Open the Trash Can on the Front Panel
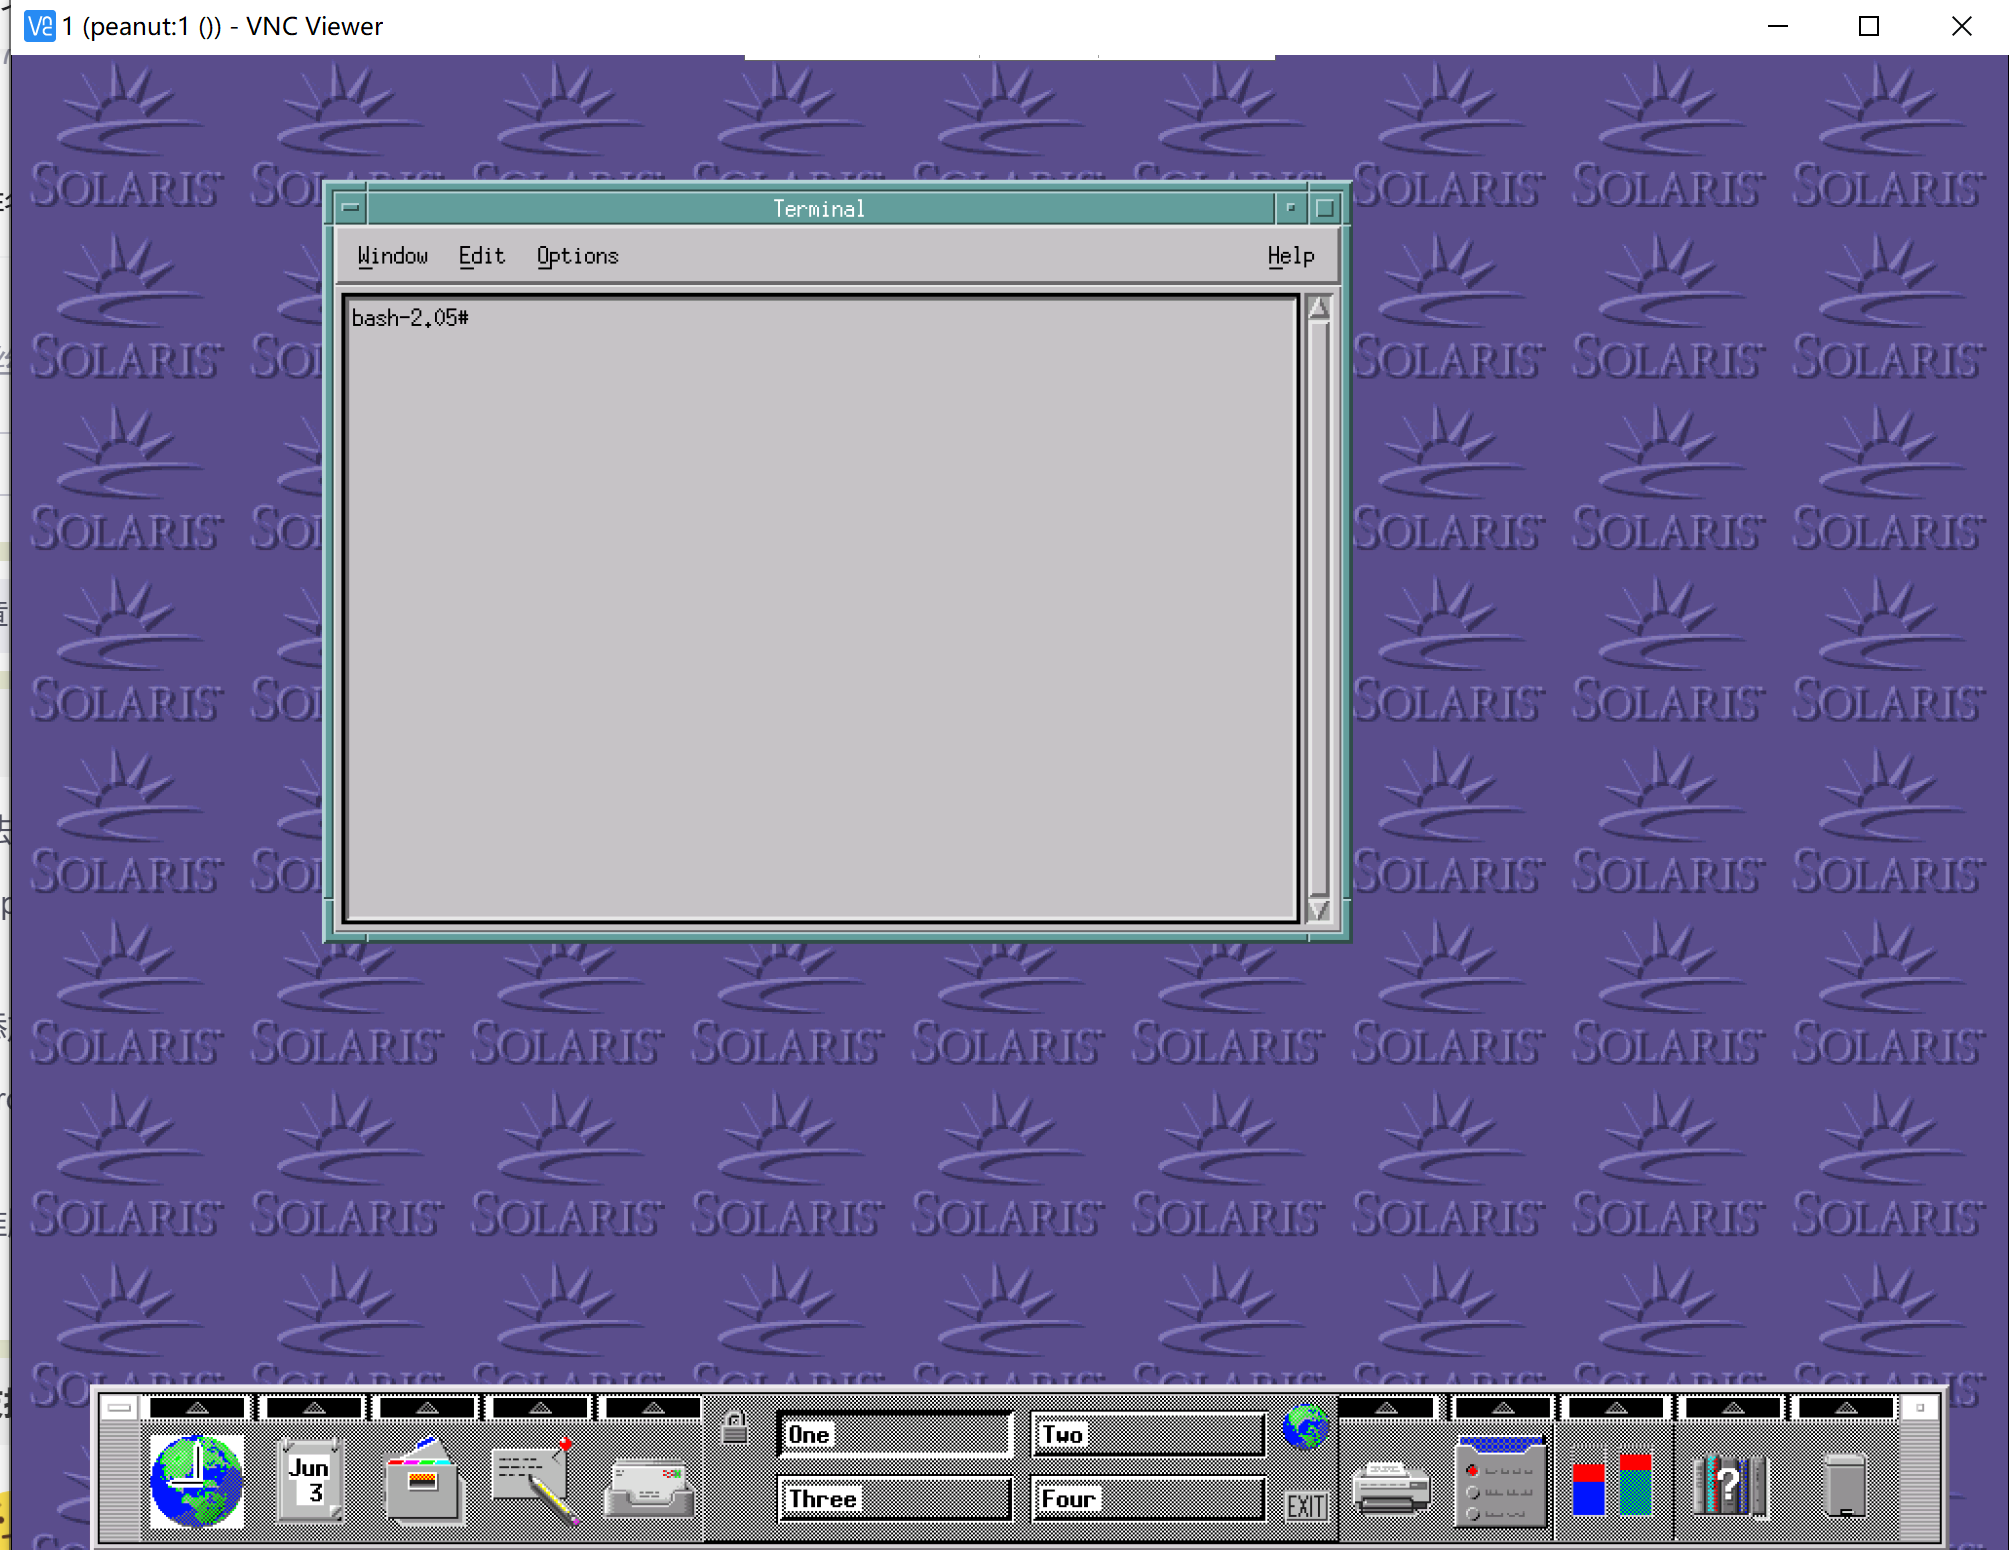Screen dimensions: 2009x1550 point(1843,1487)
